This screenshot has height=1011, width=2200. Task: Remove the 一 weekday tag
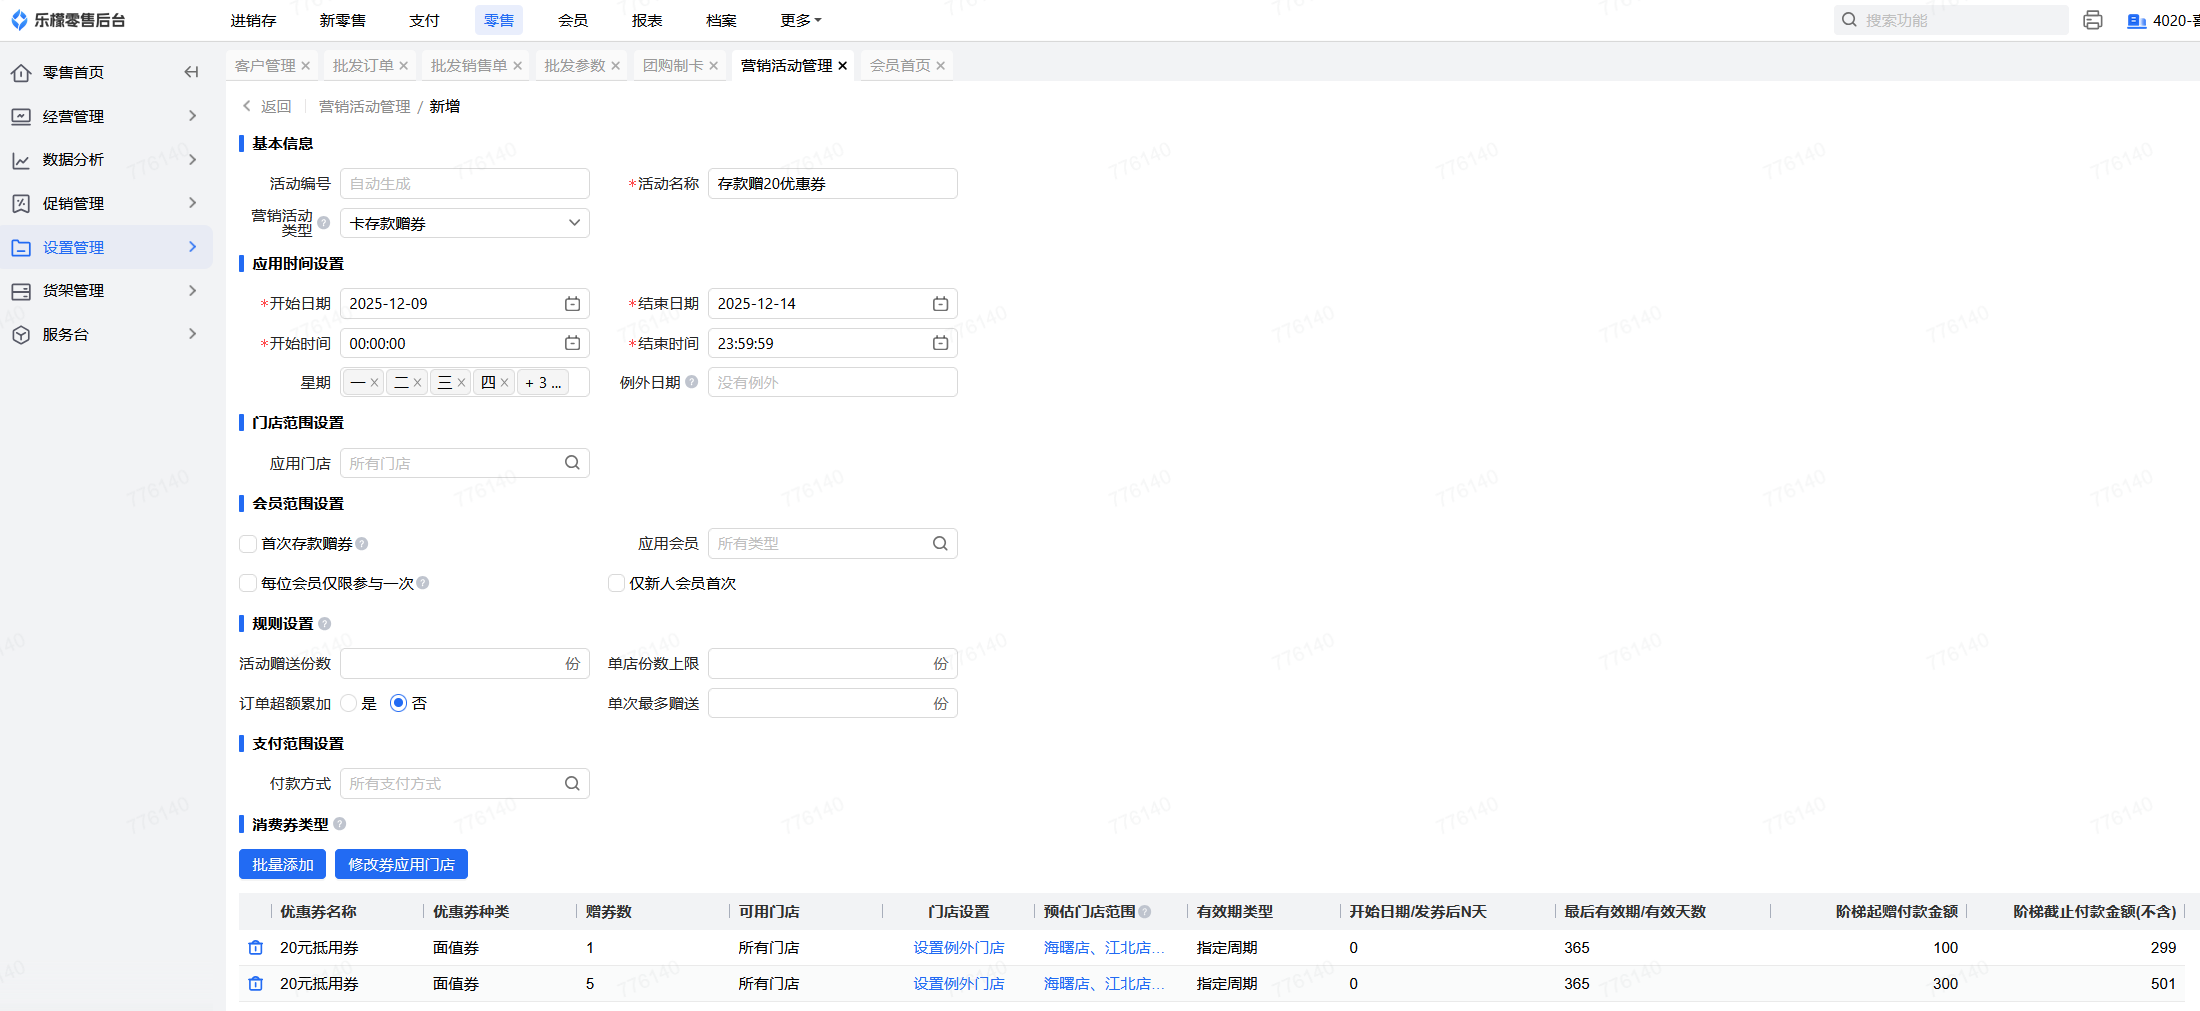[x=374, y=383]
